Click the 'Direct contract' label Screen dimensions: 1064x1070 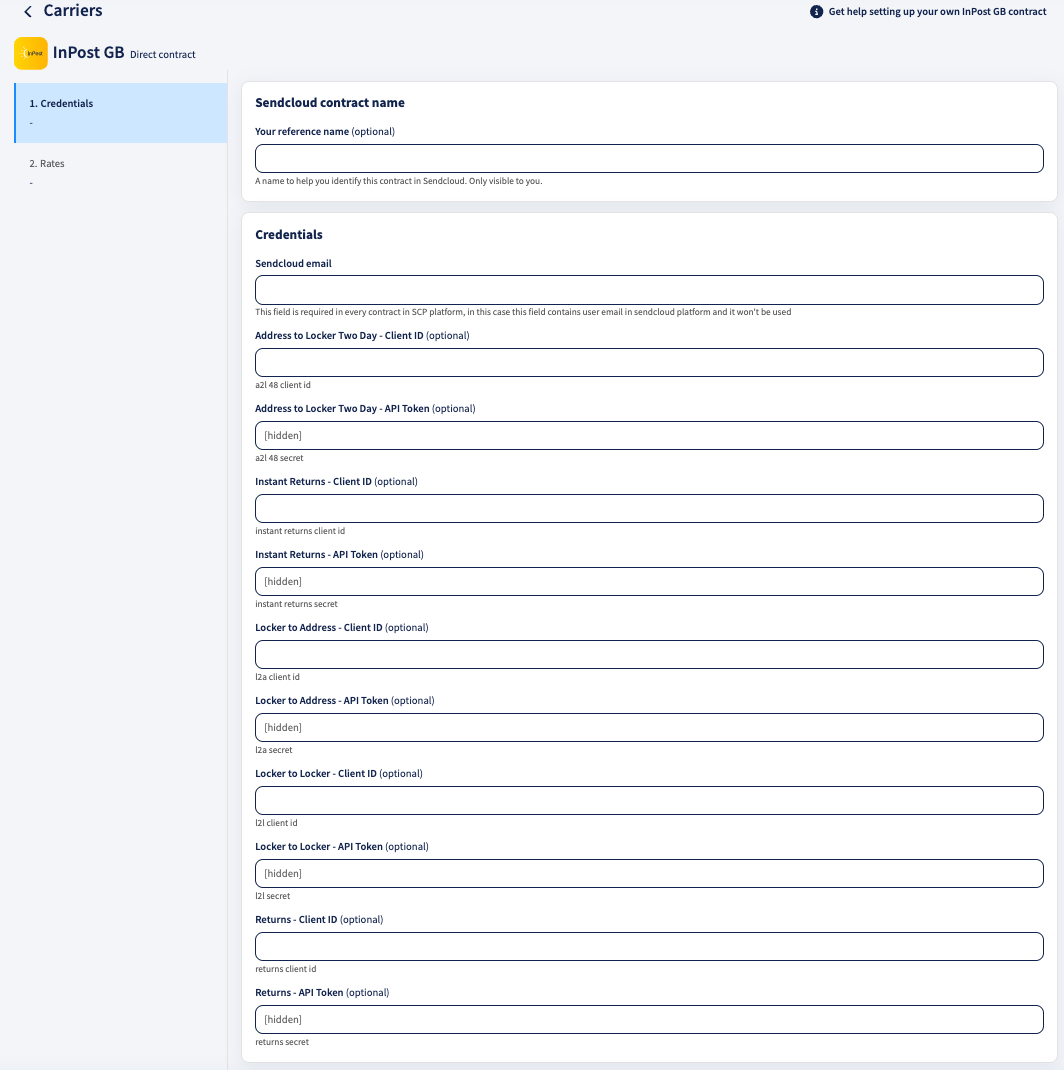[x=162, y=55]
